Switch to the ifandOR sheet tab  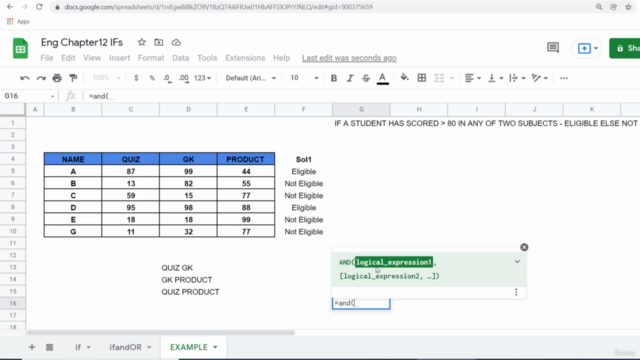(130, 347)
